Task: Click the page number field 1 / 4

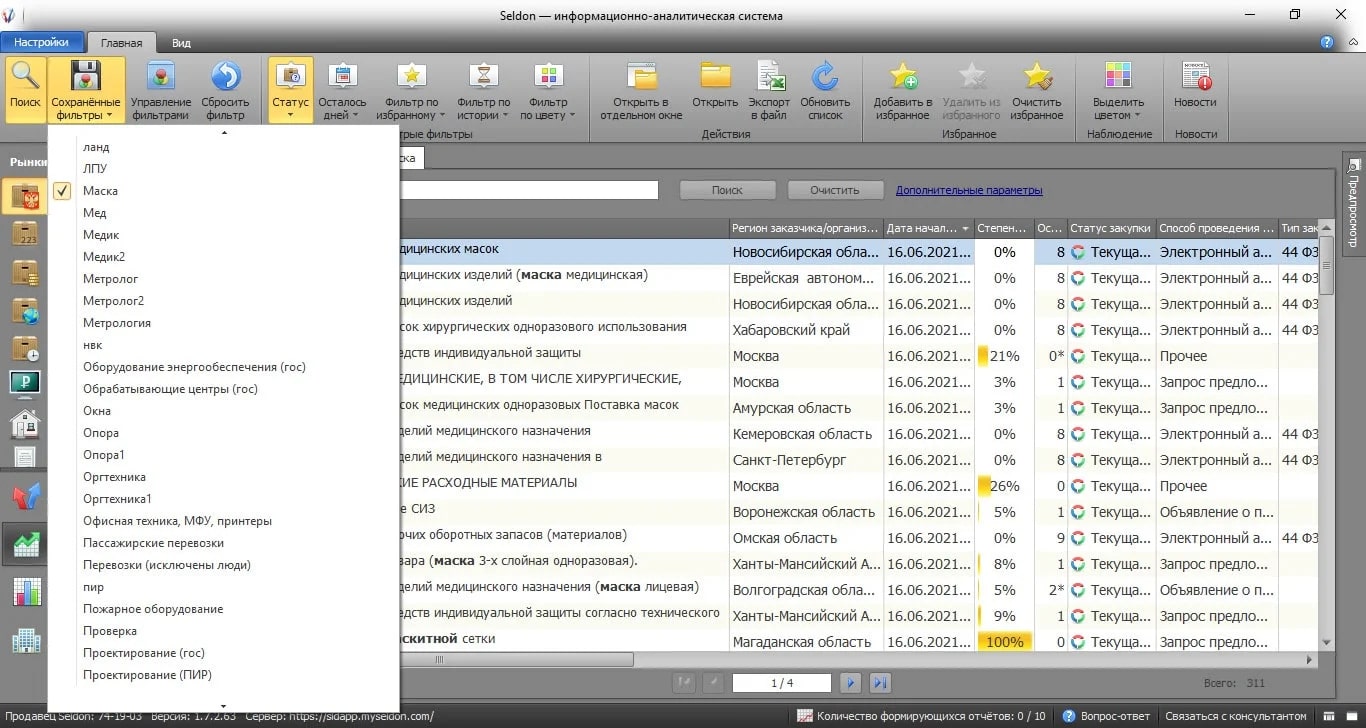Action: (x=782, y=683)
